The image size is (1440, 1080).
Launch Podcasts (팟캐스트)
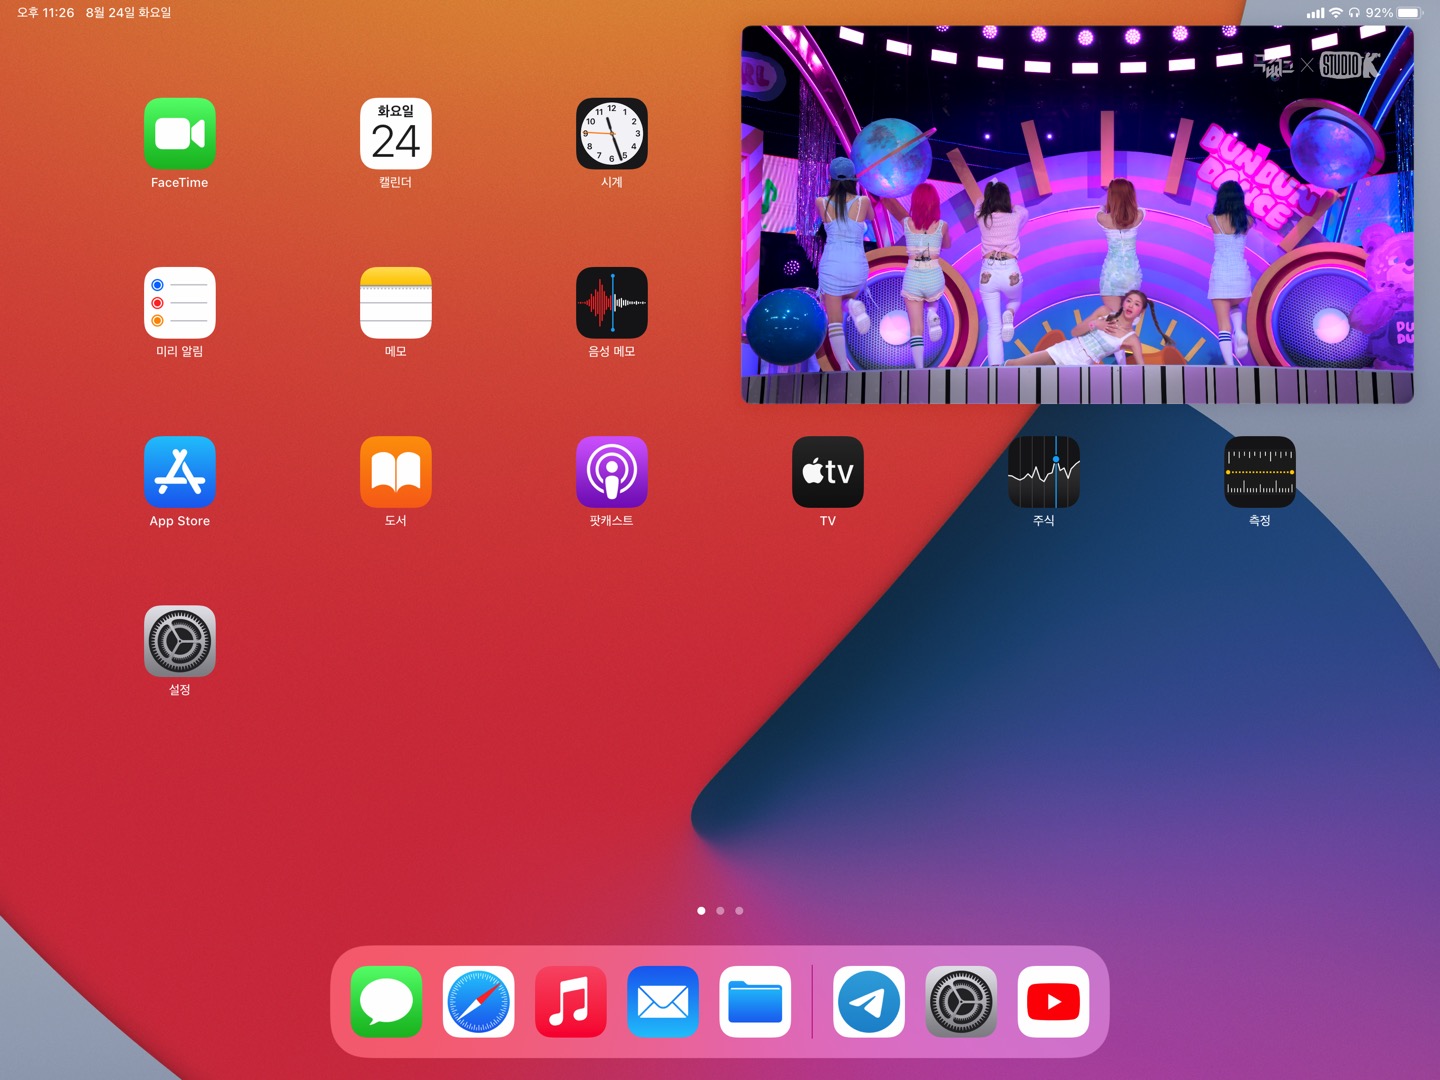point(612,472)
